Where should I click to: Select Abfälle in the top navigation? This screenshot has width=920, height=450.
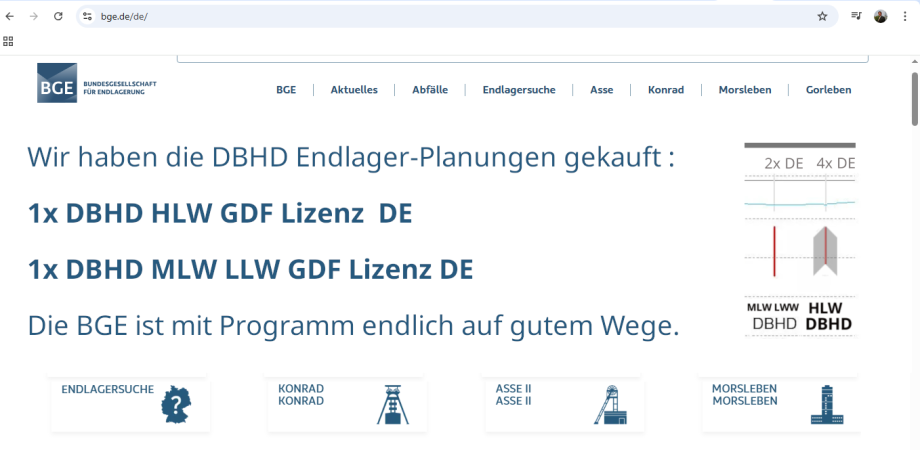click(x=430, y=90)
